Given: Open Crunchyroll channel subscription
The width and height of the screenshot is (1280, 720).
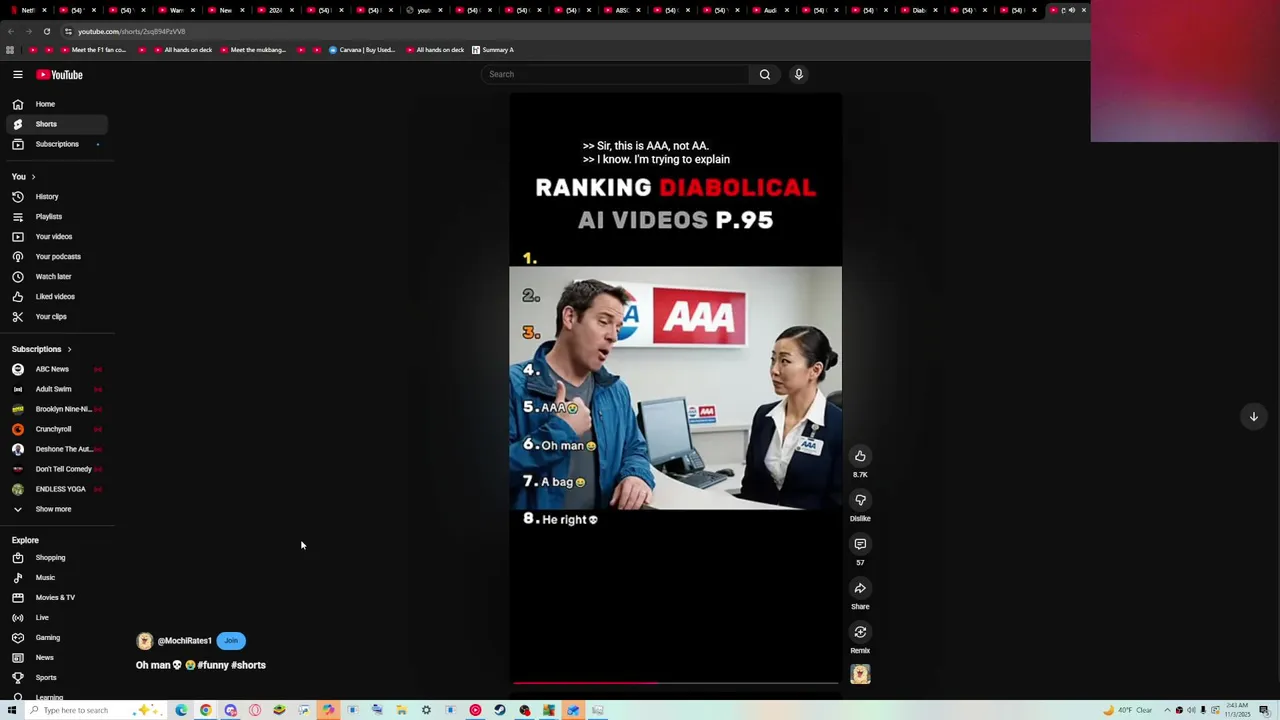Looking at the screenshot, I should (x=57, y=429).
